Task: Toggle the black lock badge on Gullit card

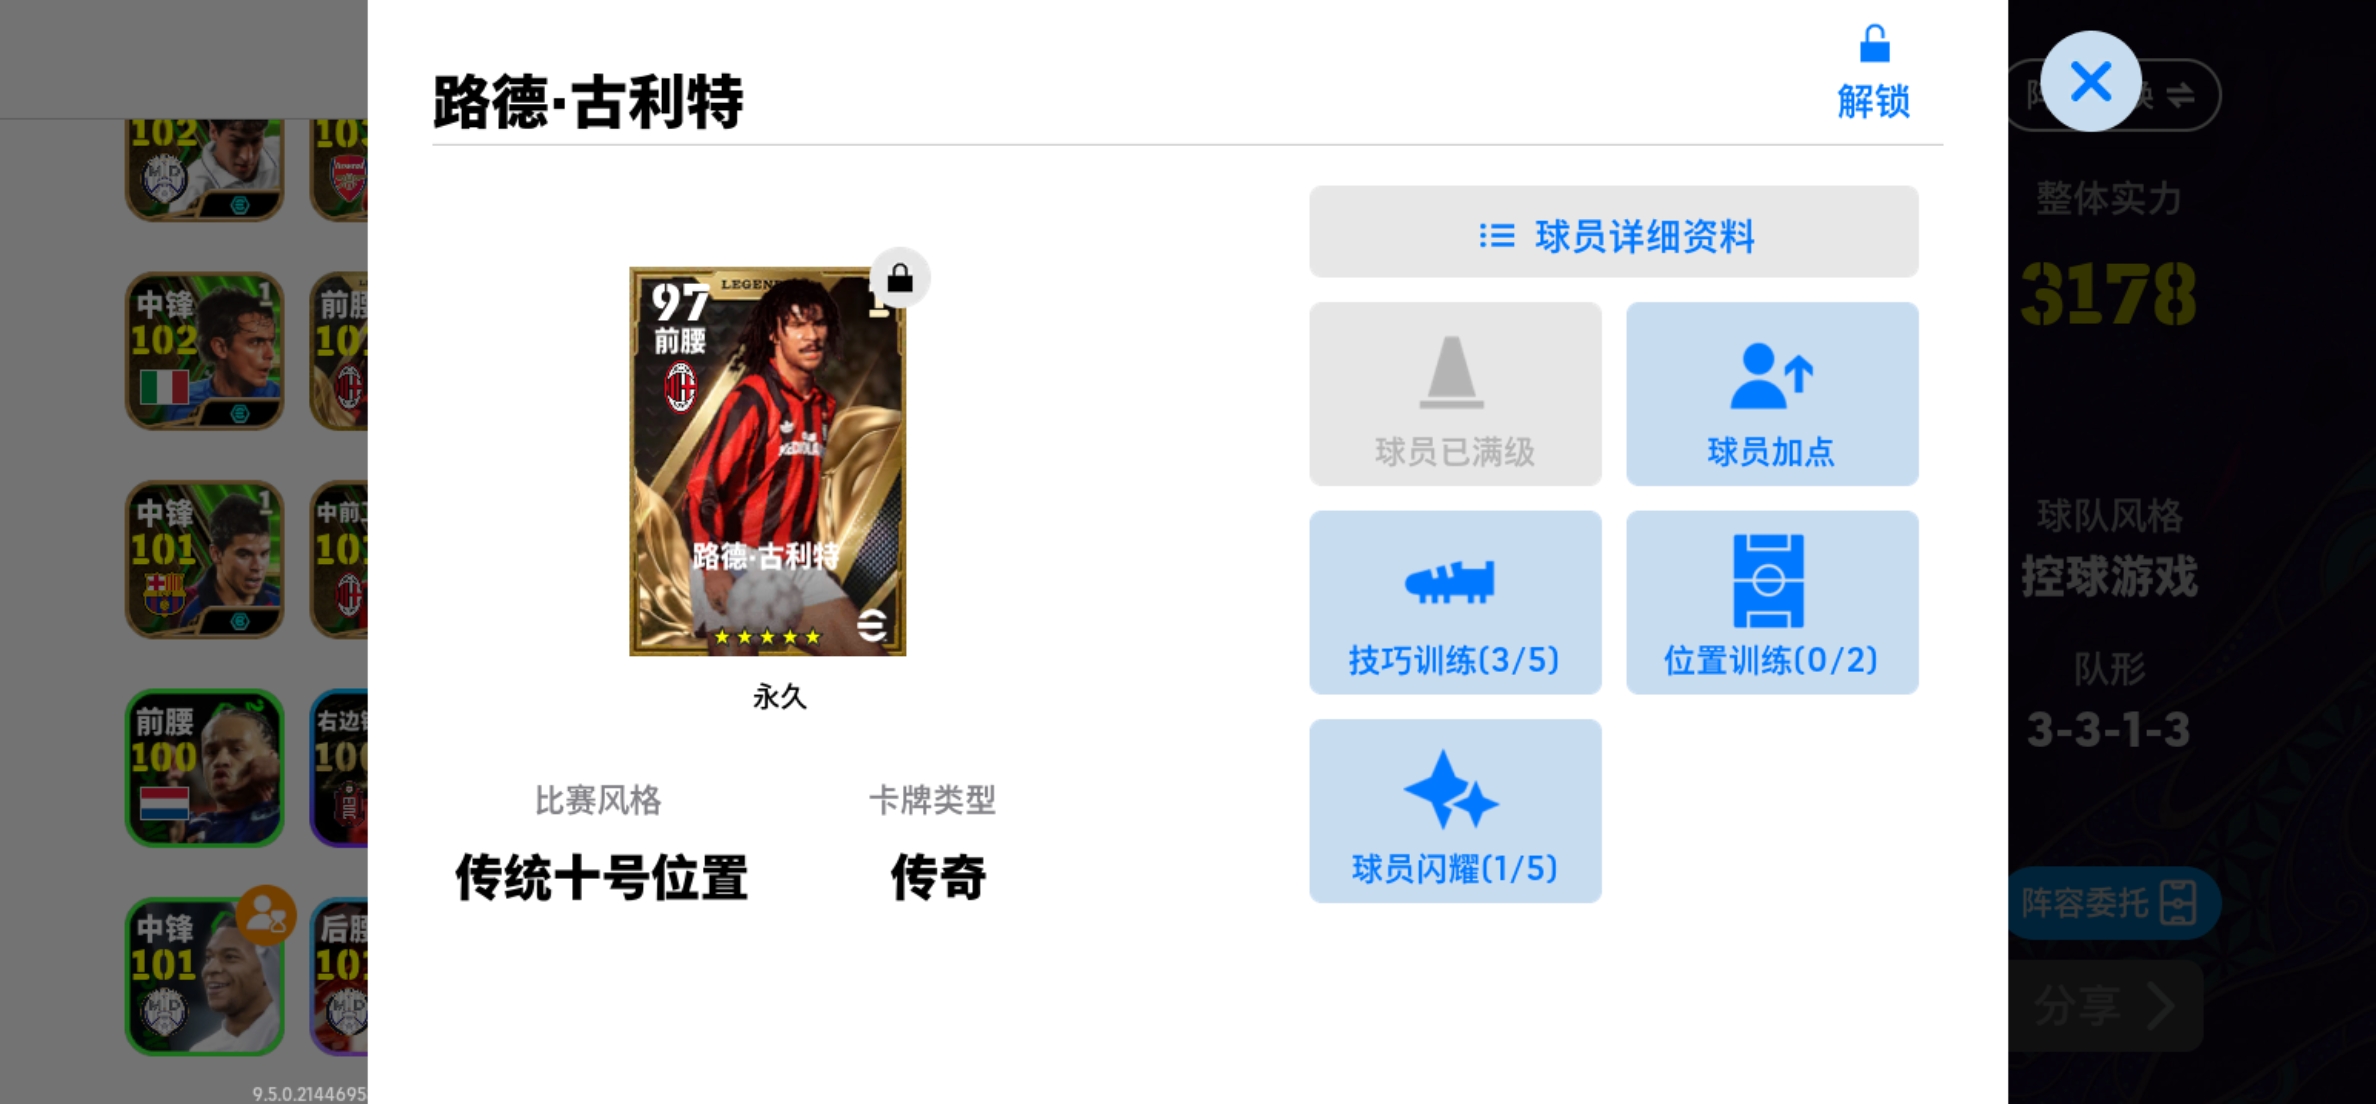Action: click(x=900, y=278)
